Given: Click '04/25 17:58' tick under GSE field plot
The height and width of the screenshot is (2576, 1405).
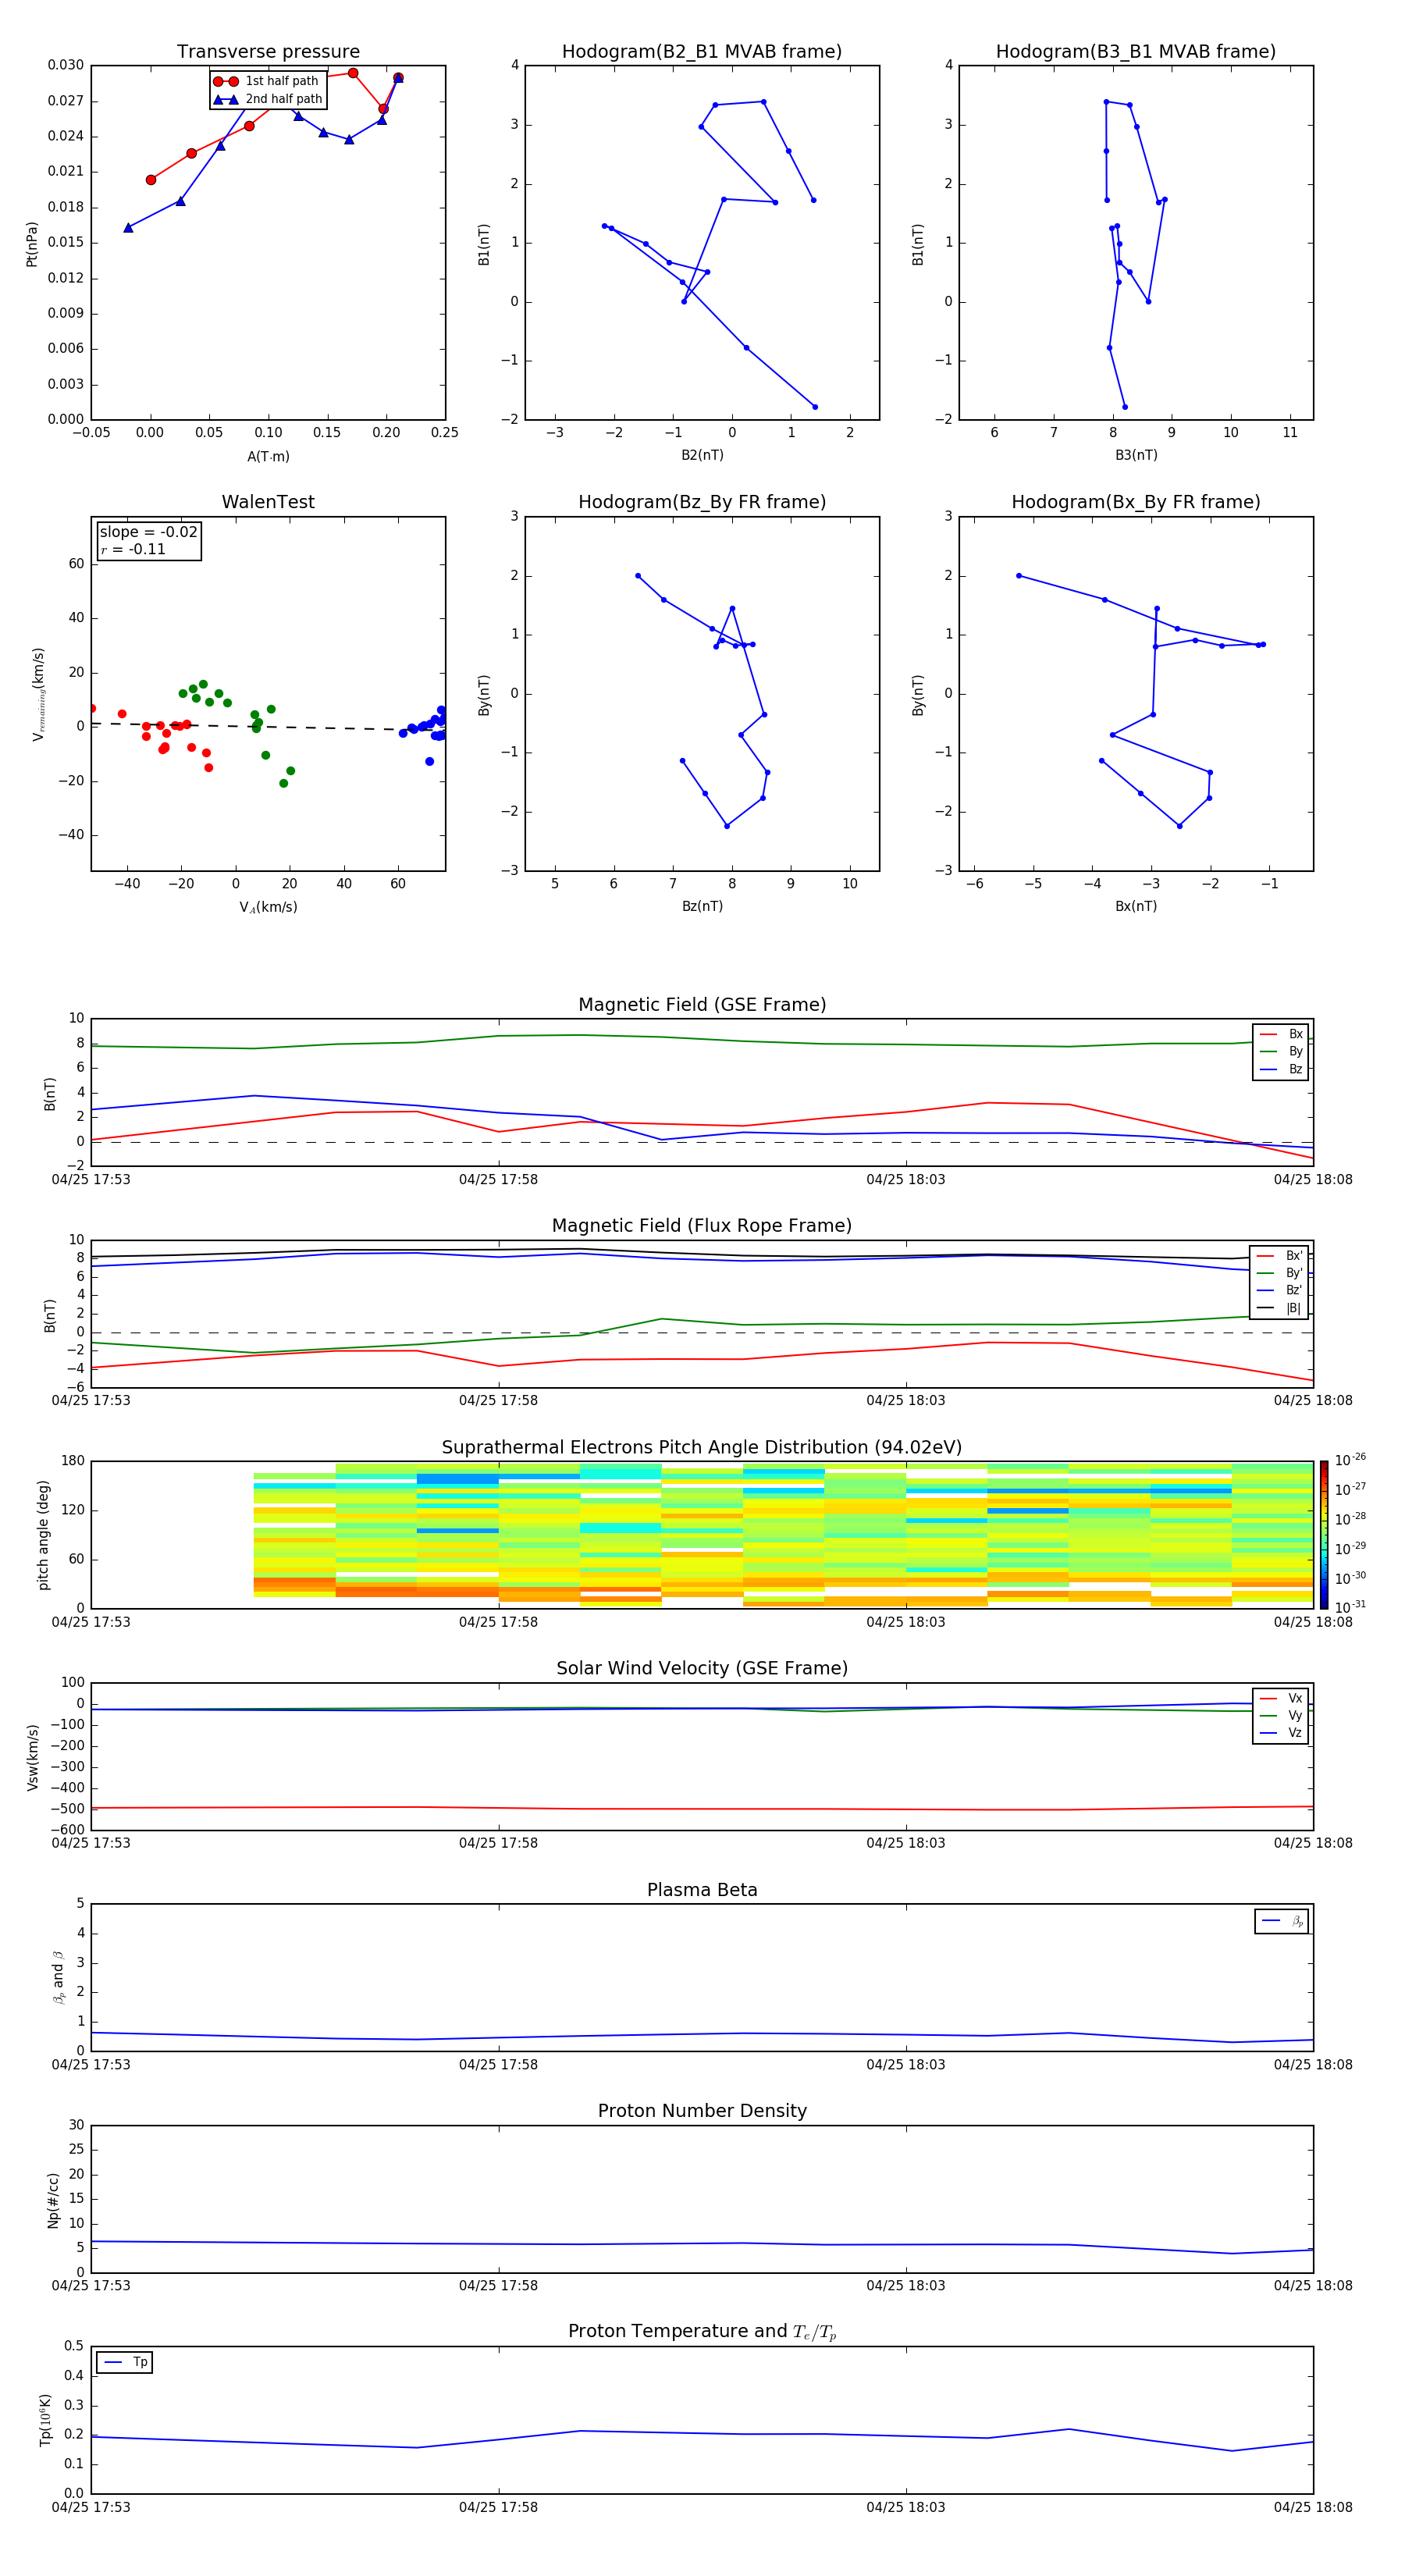Looking at the screenshot, I should (x=498, y=1180).
